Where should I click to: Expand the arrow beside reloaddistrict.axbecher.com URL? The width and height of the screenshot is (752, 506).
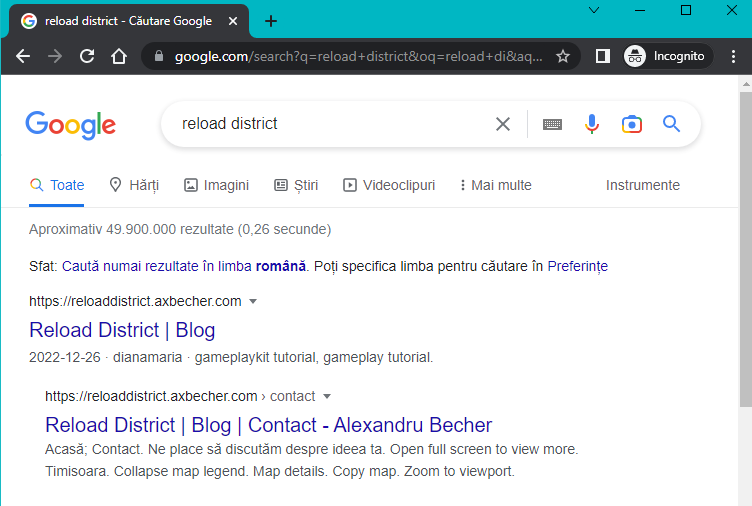pyautogui.click(x=253, y=301)
